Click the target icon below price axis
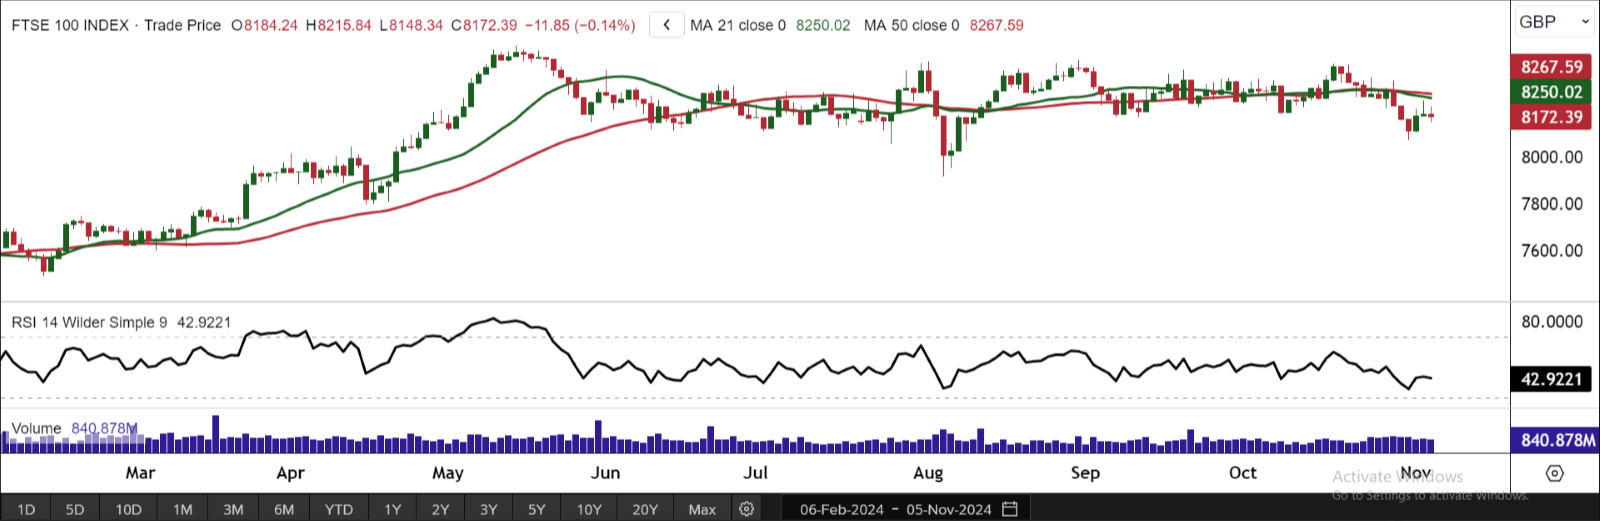 pyautogui.click(x=1554, y=473)
